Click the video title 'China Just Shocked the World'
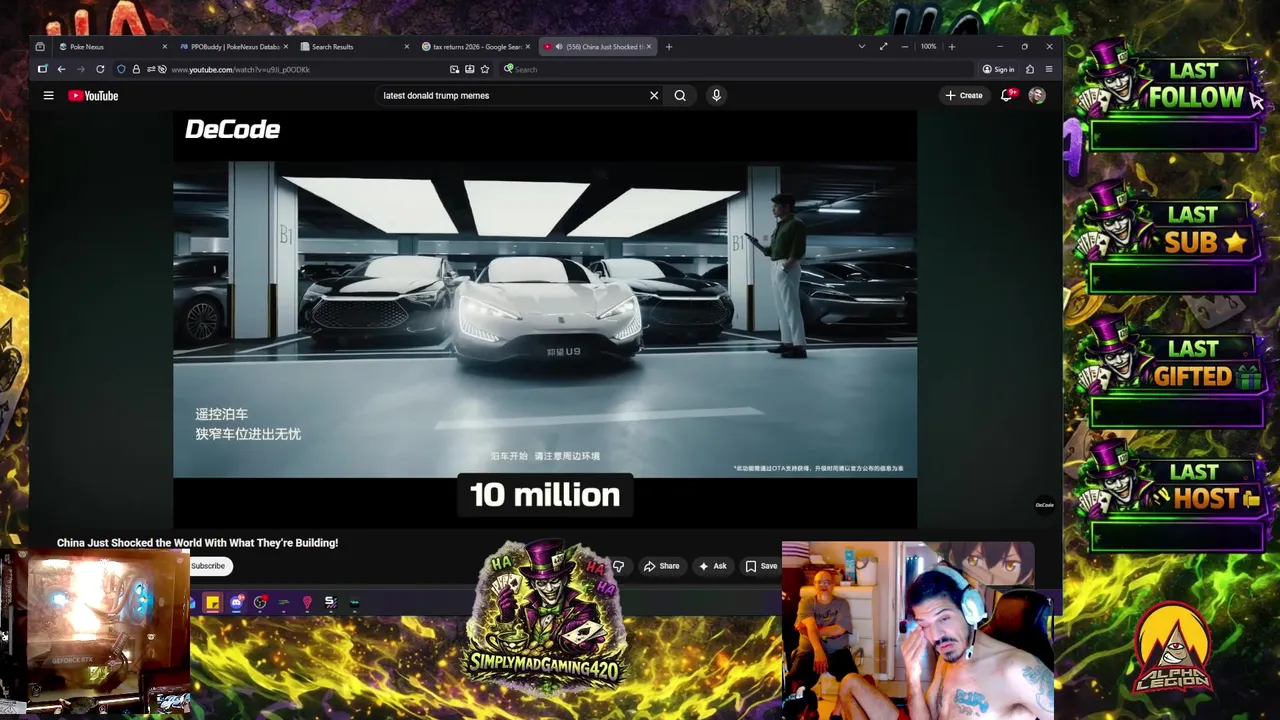1280x720 pixels. point(197,543)
